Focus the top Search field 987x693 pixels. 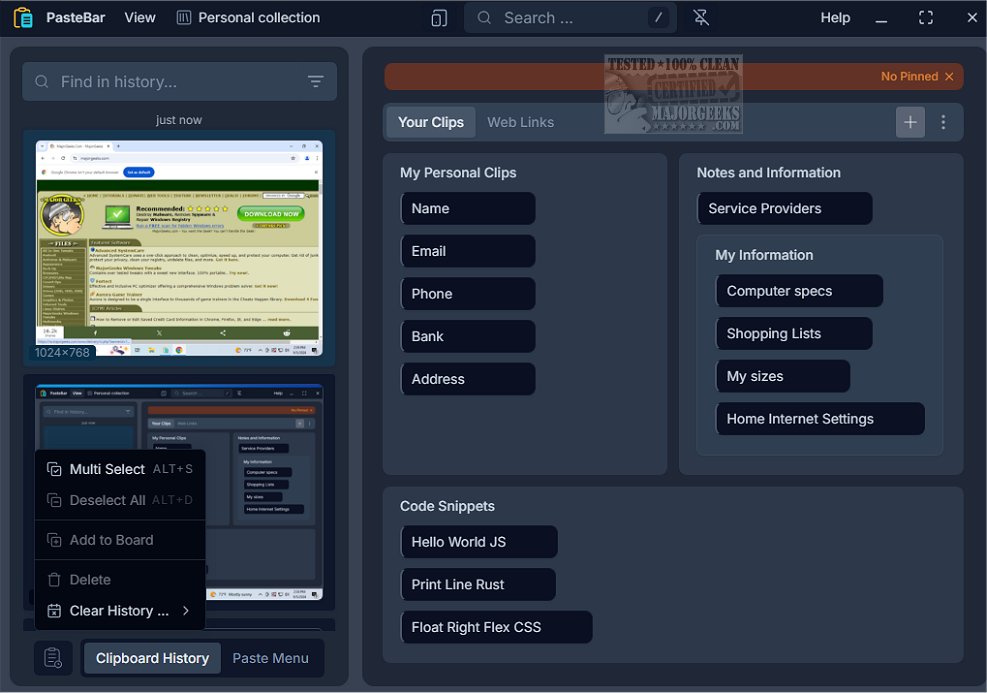[570, 18]
